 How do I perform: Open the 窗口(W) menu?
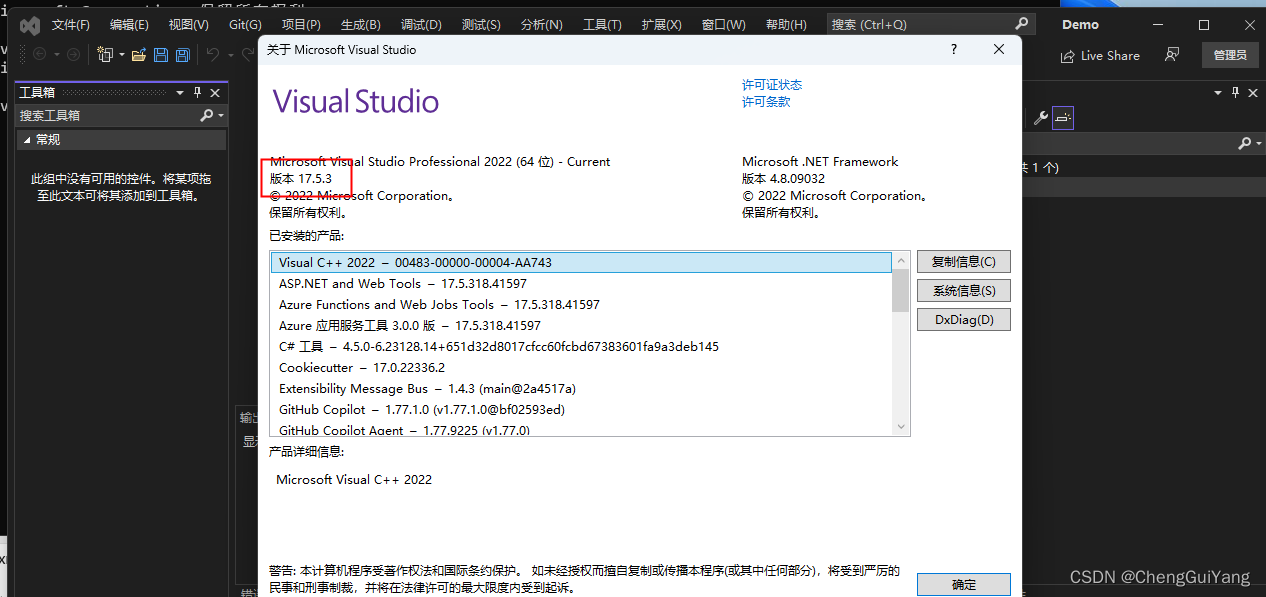pyautogui.click(x=723, y=25)
